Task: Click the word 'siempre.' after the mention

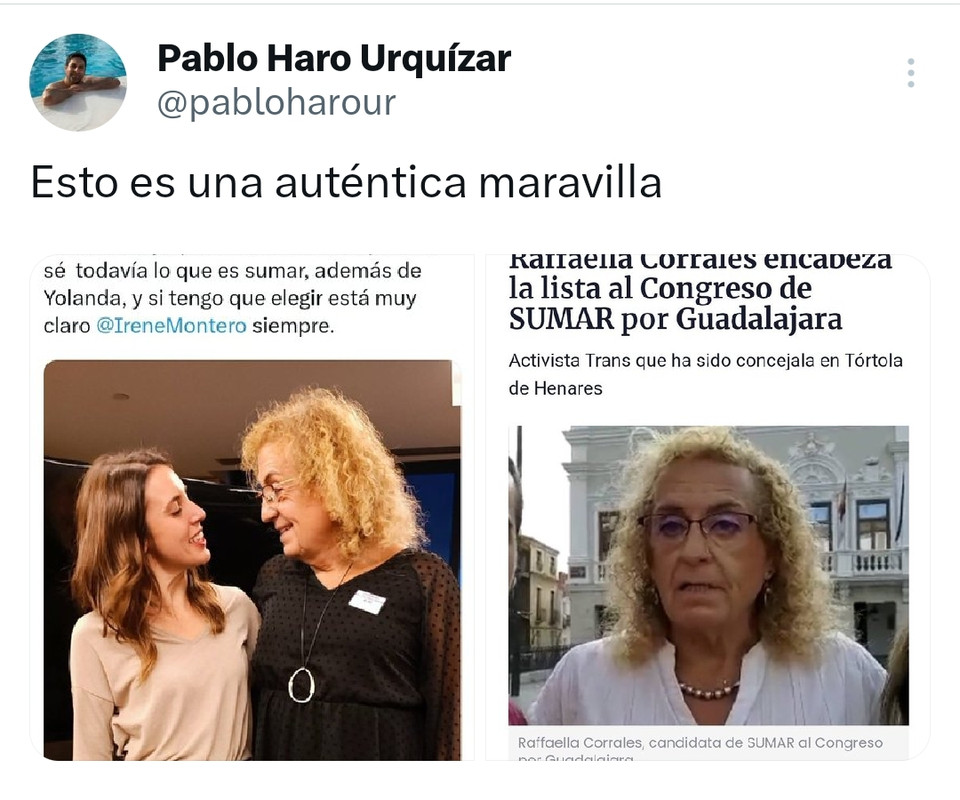Action: 293,326
